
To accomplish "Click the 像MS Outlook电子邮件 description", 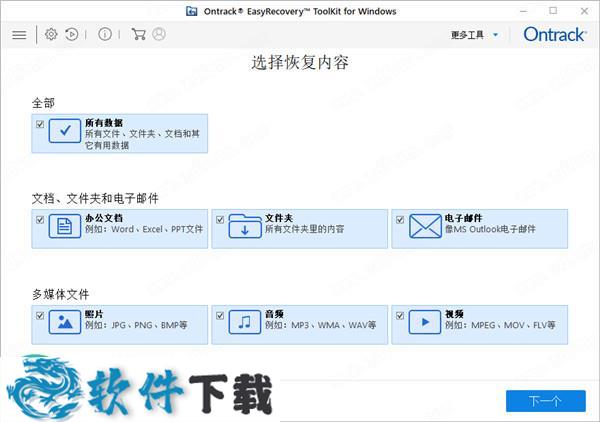I will tap(490, 229).
